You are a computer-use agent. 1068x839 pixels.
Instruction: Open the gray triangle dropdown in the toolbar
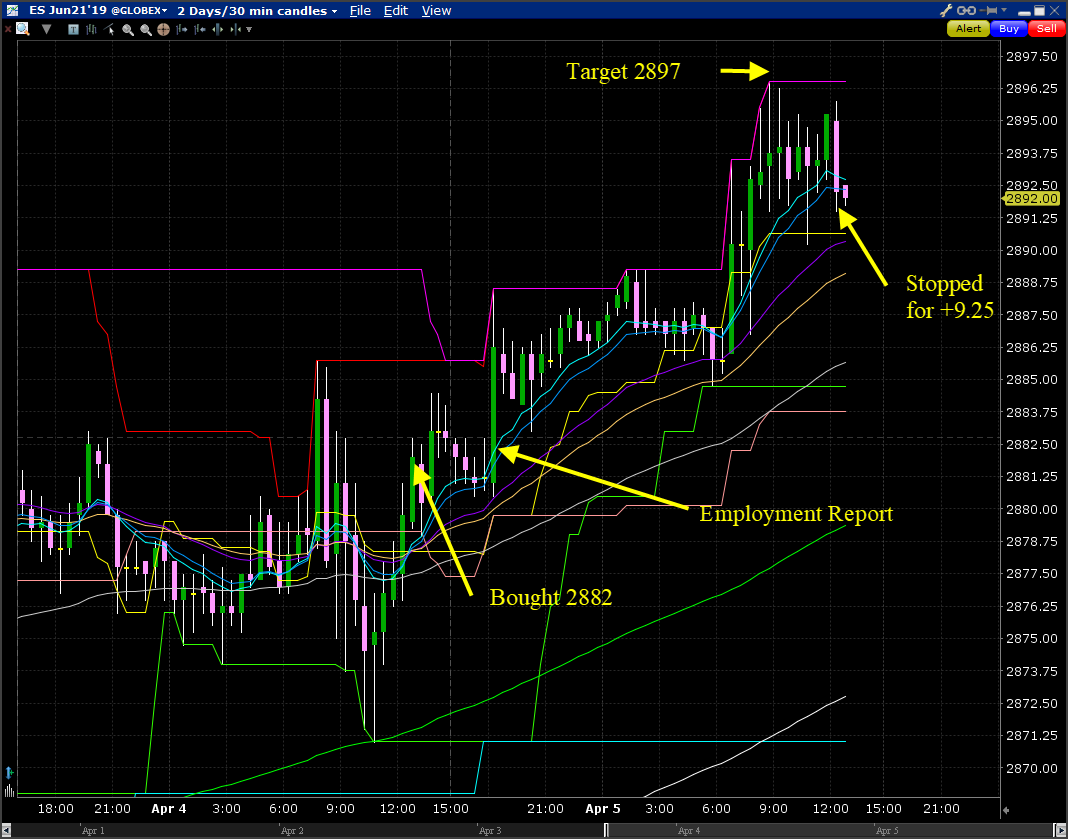(x=46, y=29)
